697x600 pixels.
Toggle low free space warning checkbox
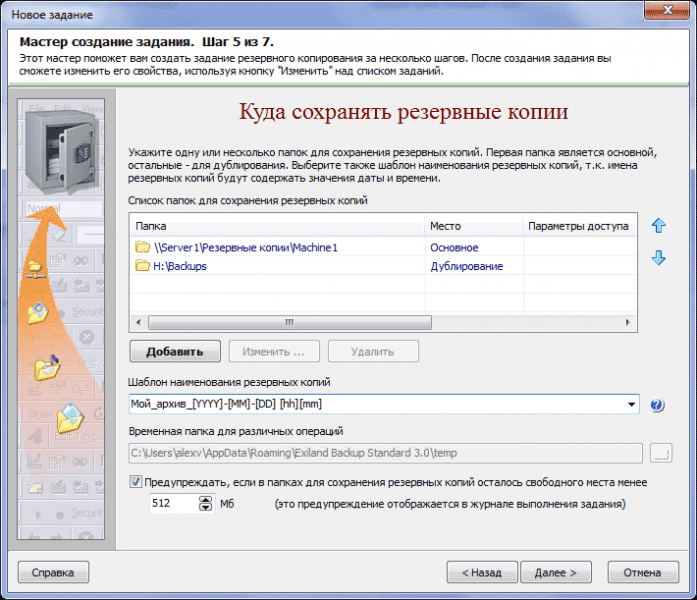tap(136, 482)
